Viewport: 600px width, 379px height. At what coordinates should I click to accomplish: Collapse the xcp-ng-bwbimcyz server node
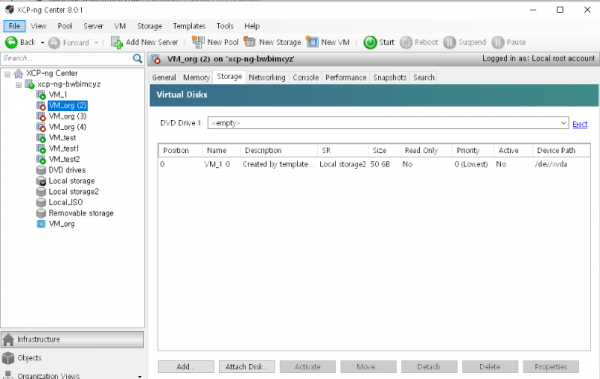18,85
